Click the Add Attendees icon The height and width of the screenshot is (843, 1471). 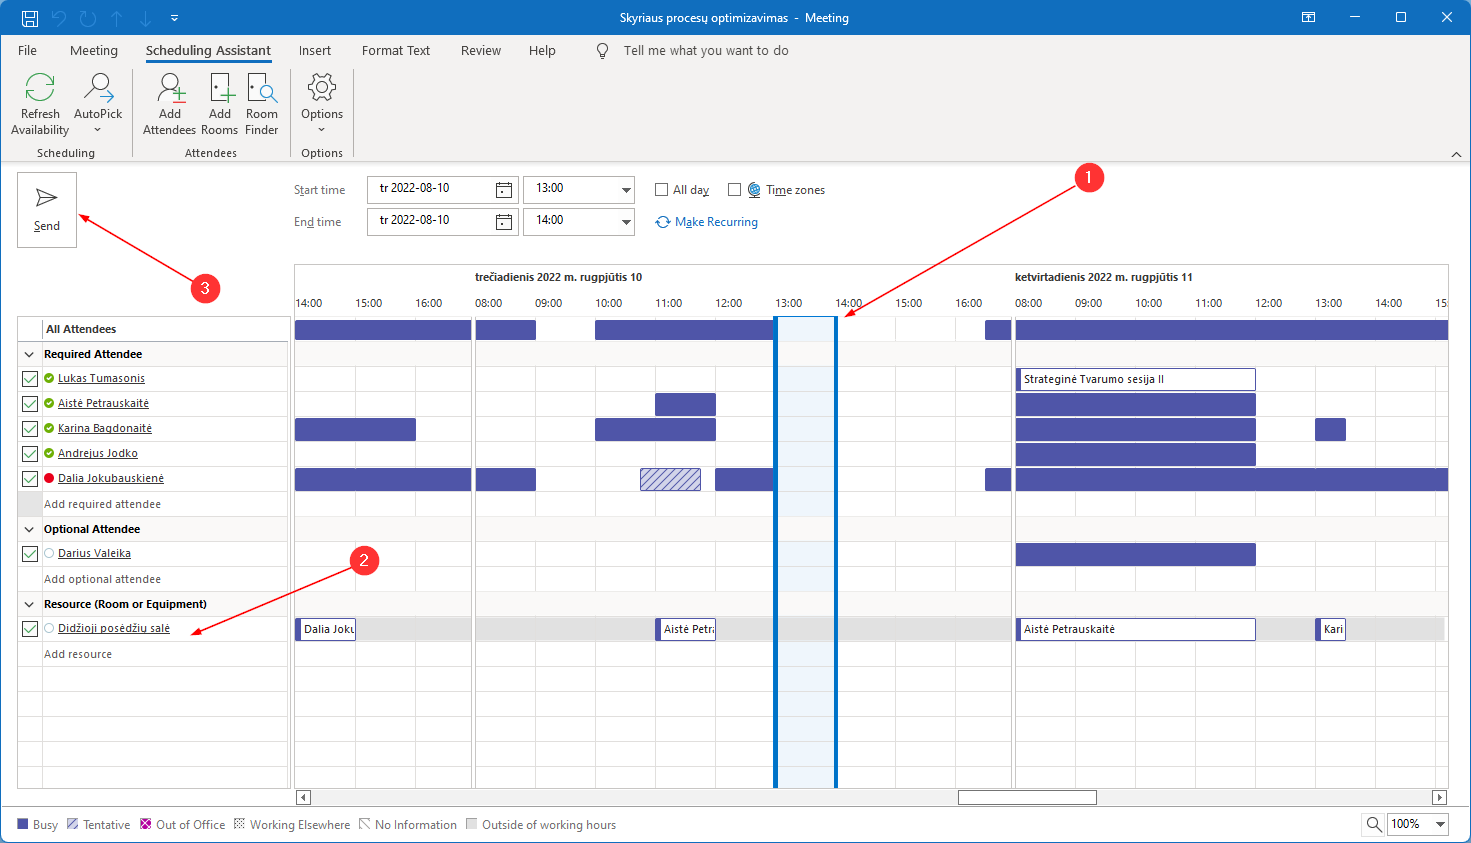[x=170, y=89]
